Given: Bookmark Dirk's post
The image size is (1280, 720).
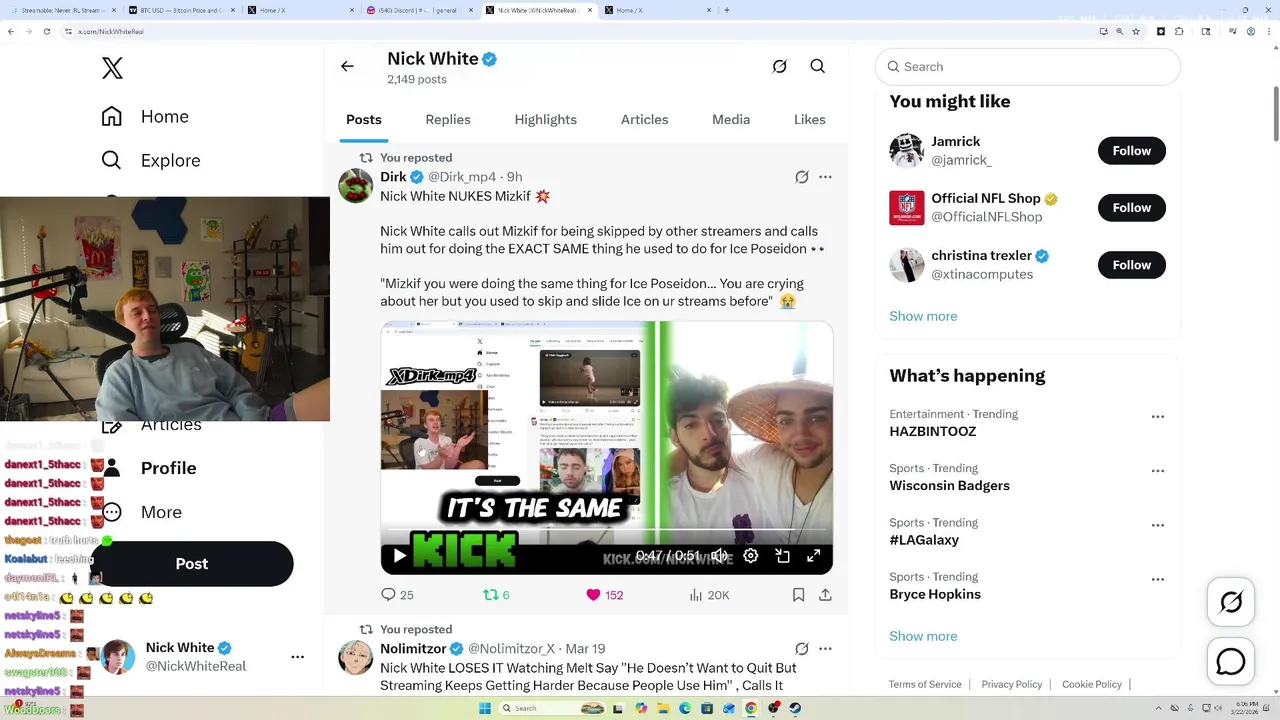Looking at the screenshot, I should tap(798, 595).
